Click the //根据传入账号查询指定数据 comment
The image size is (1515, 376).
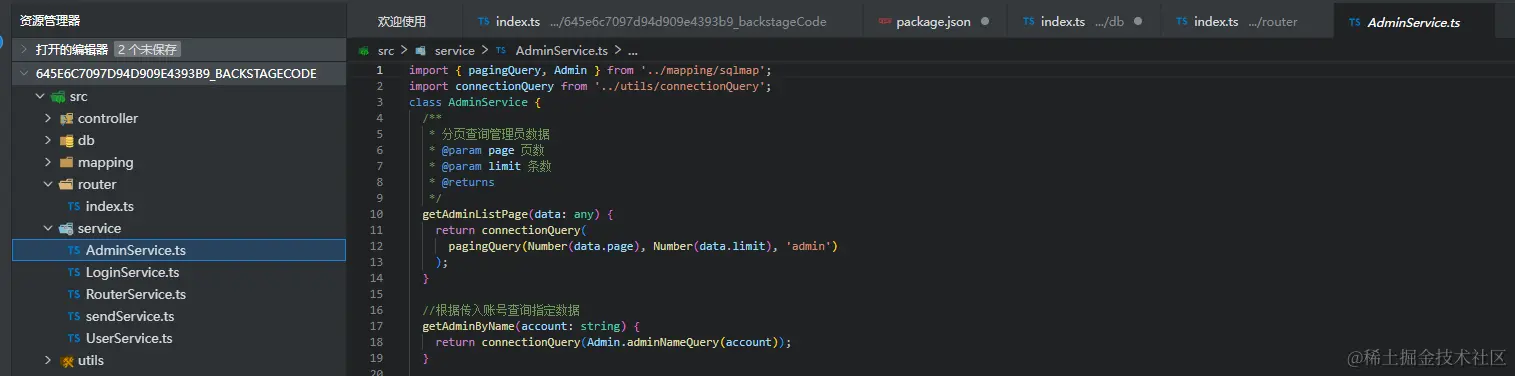pos(501,310)
